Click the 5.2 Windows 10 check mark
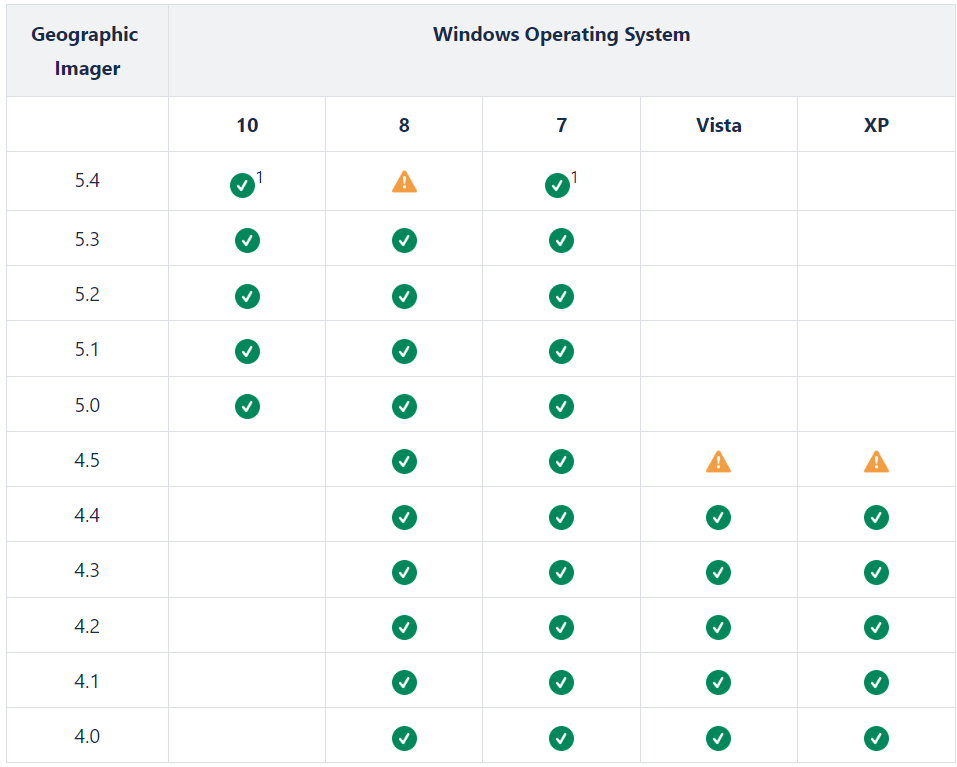The width and height of the screenshot is (957, 767). tap(247, 297)
